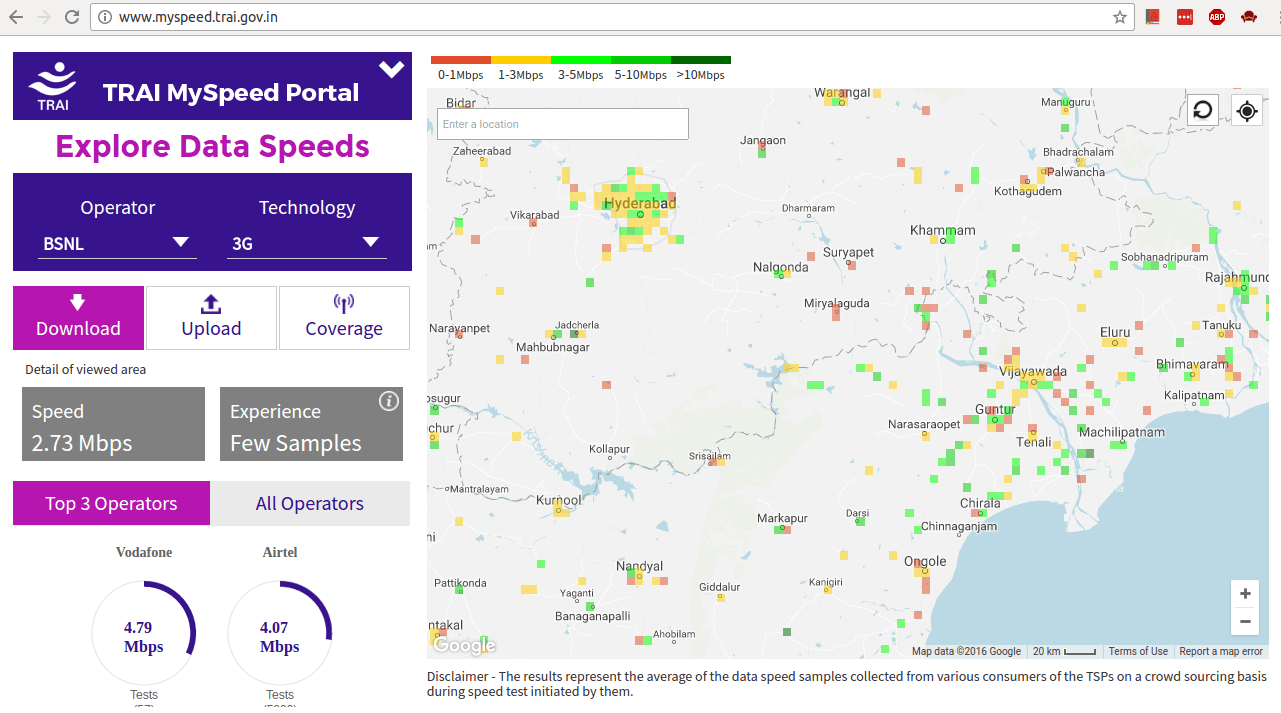Screen dimensions: 1281x713
Task: View site information icon in address bar
Action: (106, 17)
